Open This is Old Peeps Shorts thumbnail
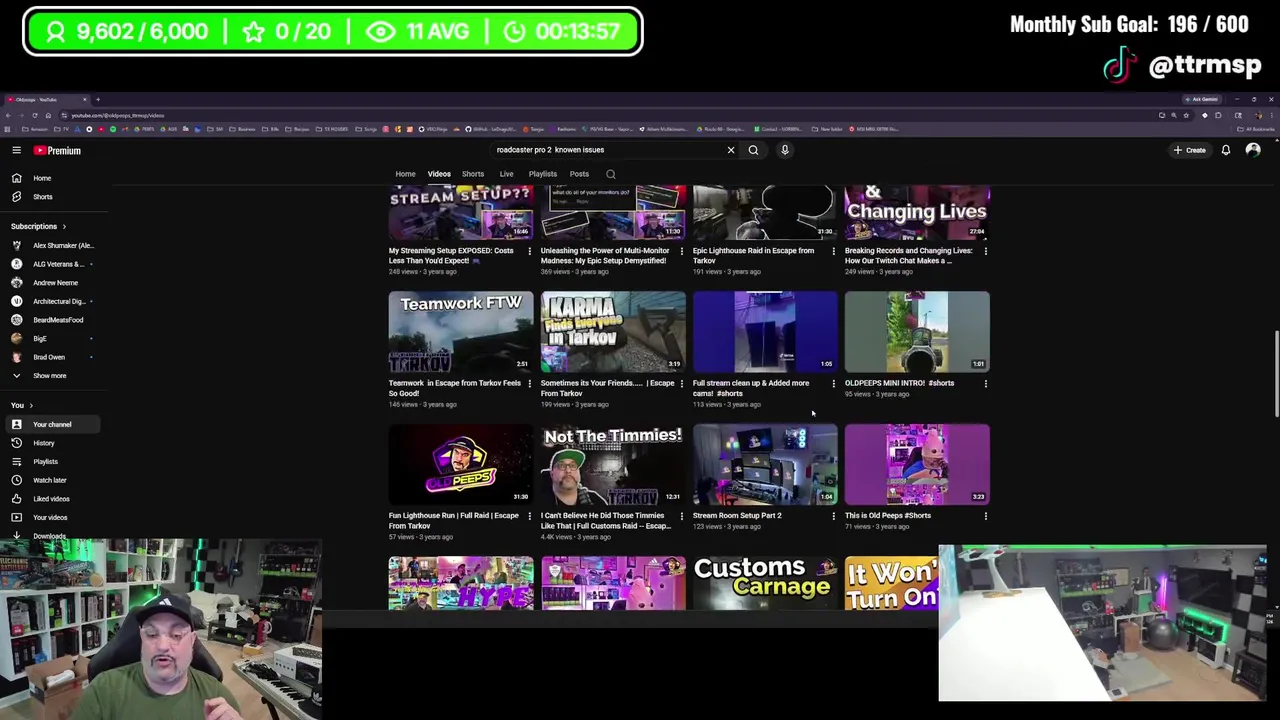Image resolution: width=1280 pixels, height=720 pixels. (917, 464)
